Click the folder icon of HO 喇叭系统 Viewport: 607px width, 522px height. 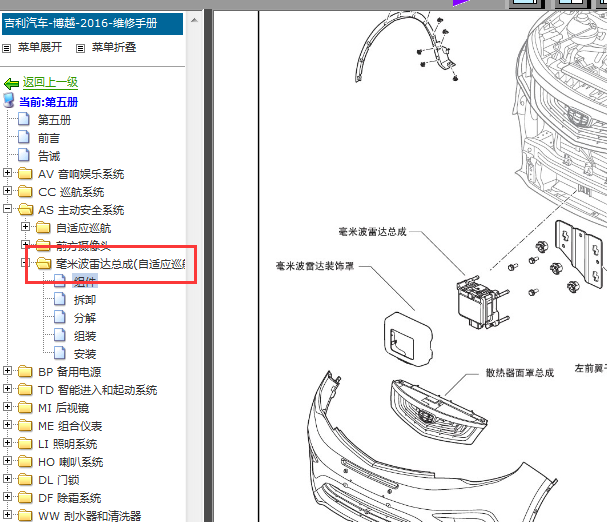coord(25,461)
